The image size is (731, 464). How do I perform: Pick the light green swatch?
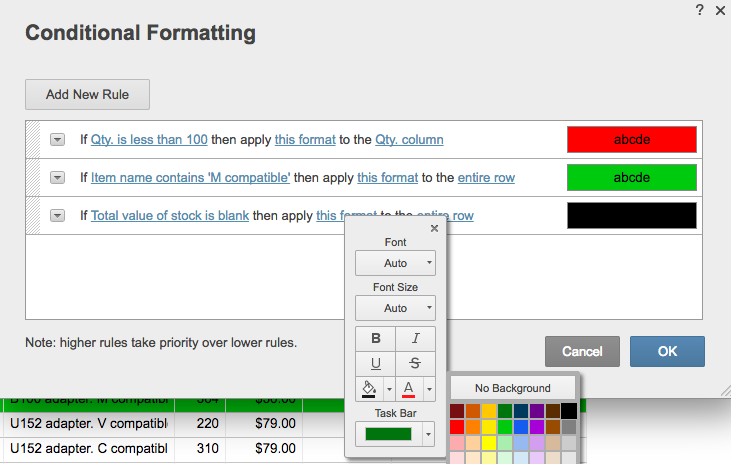[505, 443]
